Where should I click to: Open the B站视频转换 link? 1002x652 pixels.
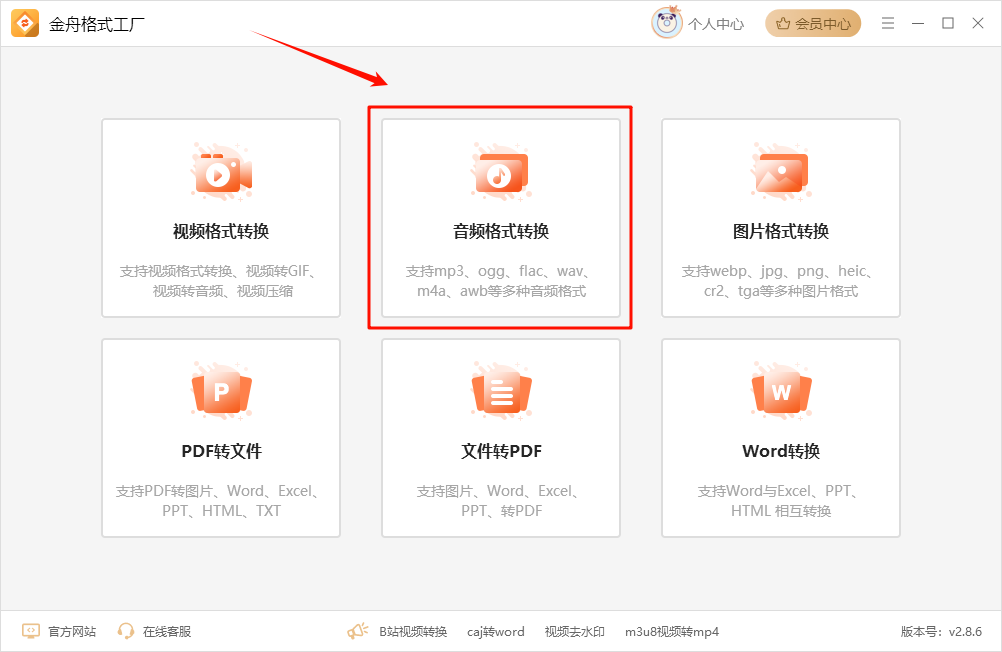coord(413,632)
